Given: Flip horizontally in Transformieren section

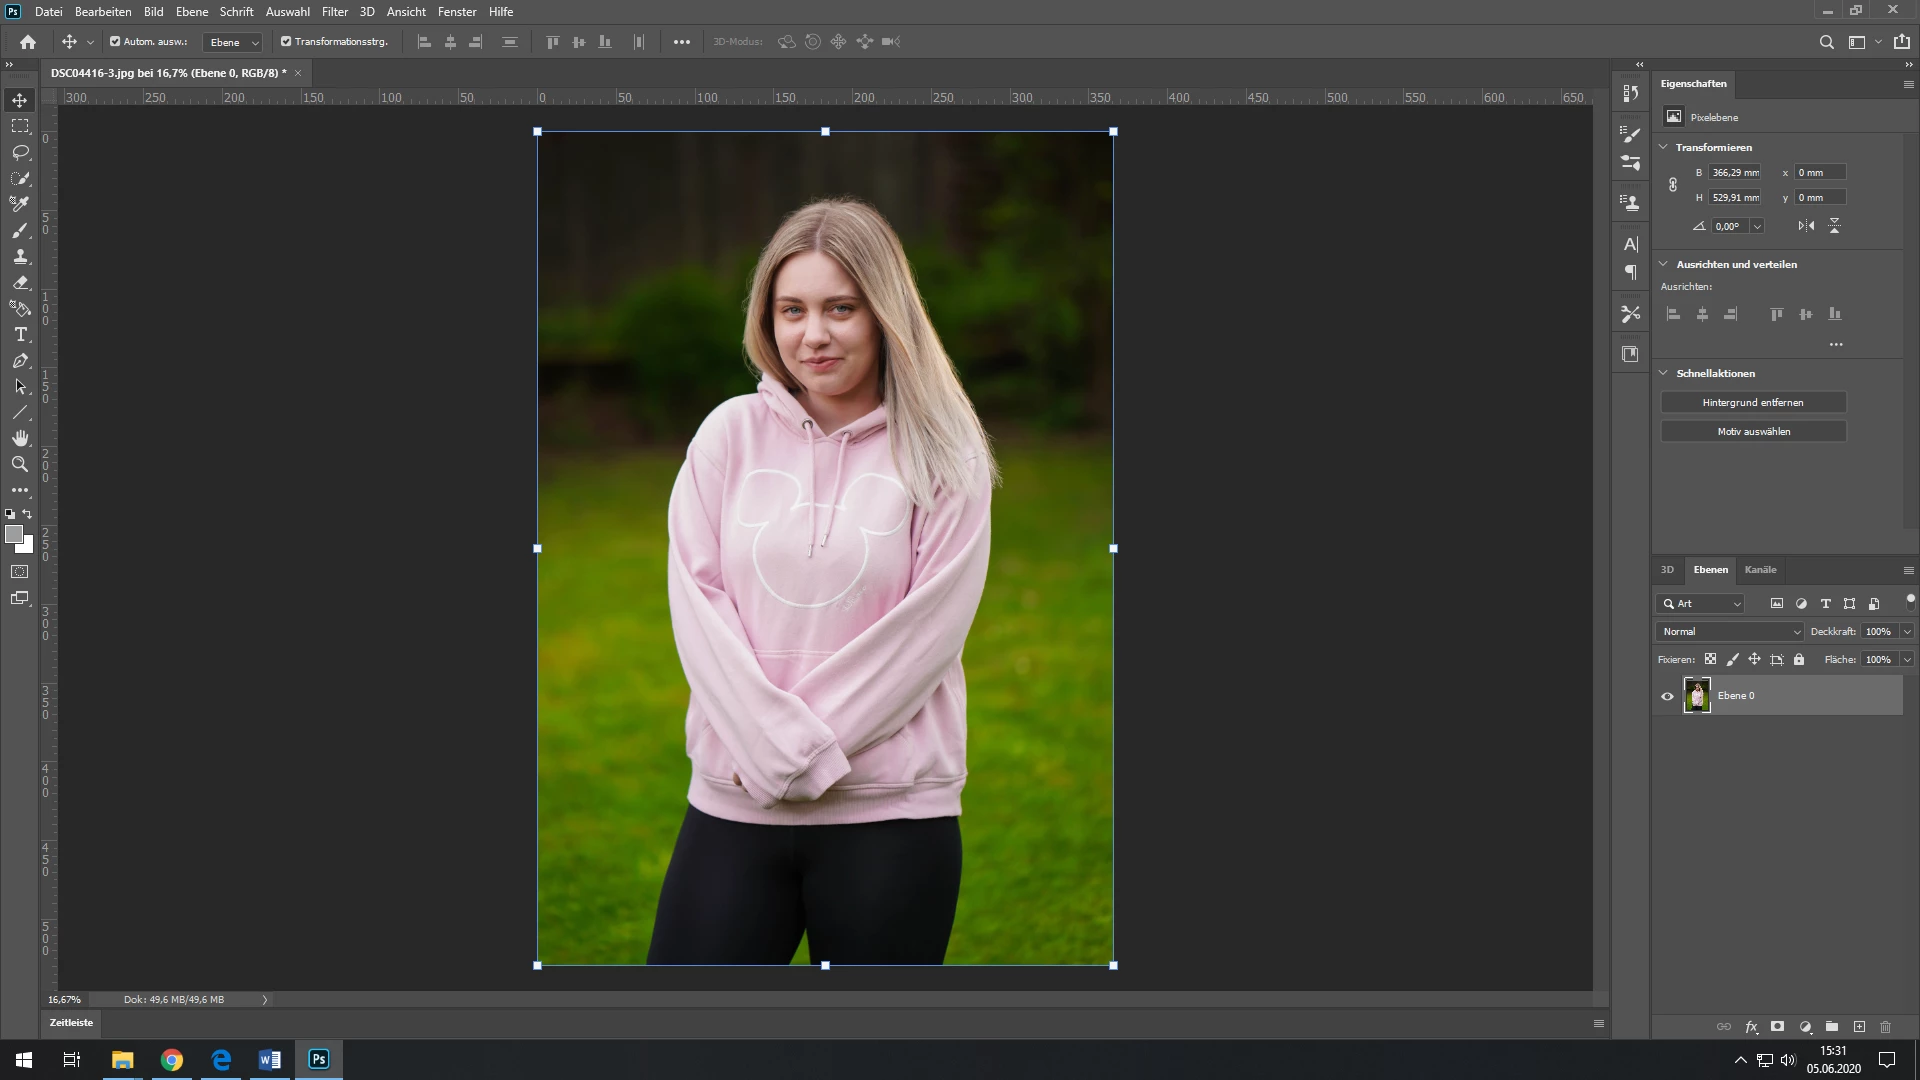Looking at the screenshot, I should tap(1806, 226).
